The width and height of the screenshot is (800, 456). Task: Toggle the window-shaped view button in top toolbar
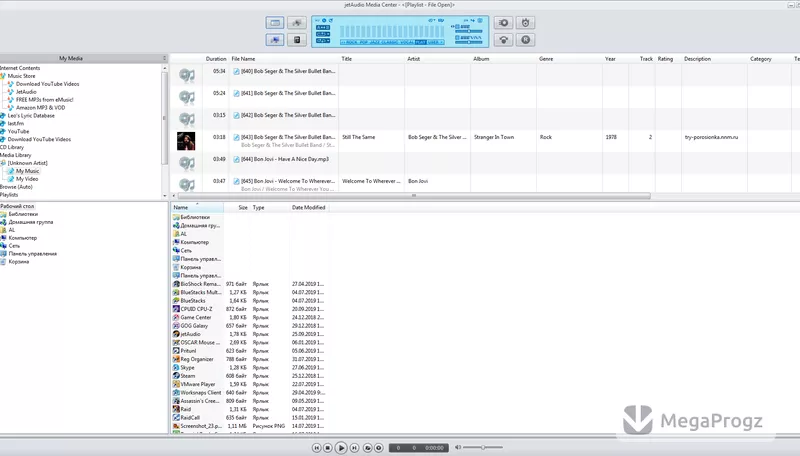275,23
